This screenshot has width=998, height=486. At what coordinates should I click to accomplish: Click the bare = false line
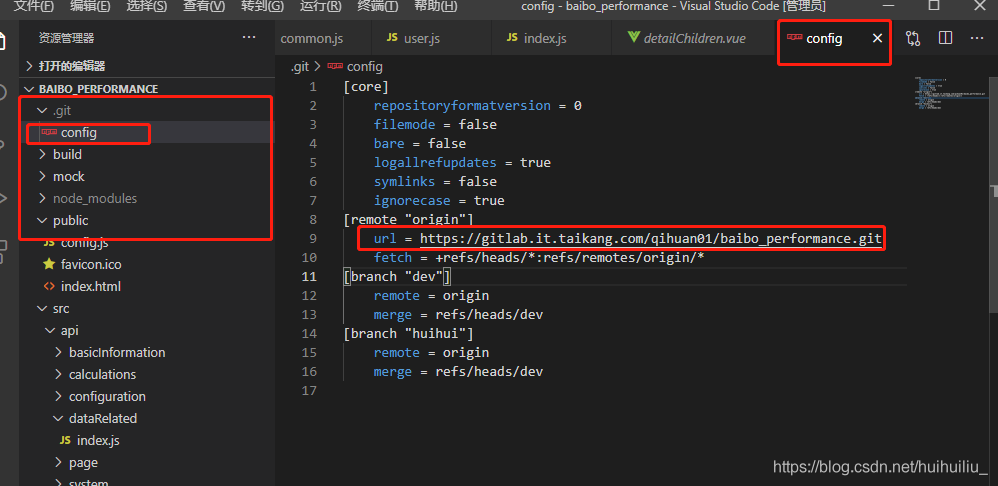coord(419,144)
